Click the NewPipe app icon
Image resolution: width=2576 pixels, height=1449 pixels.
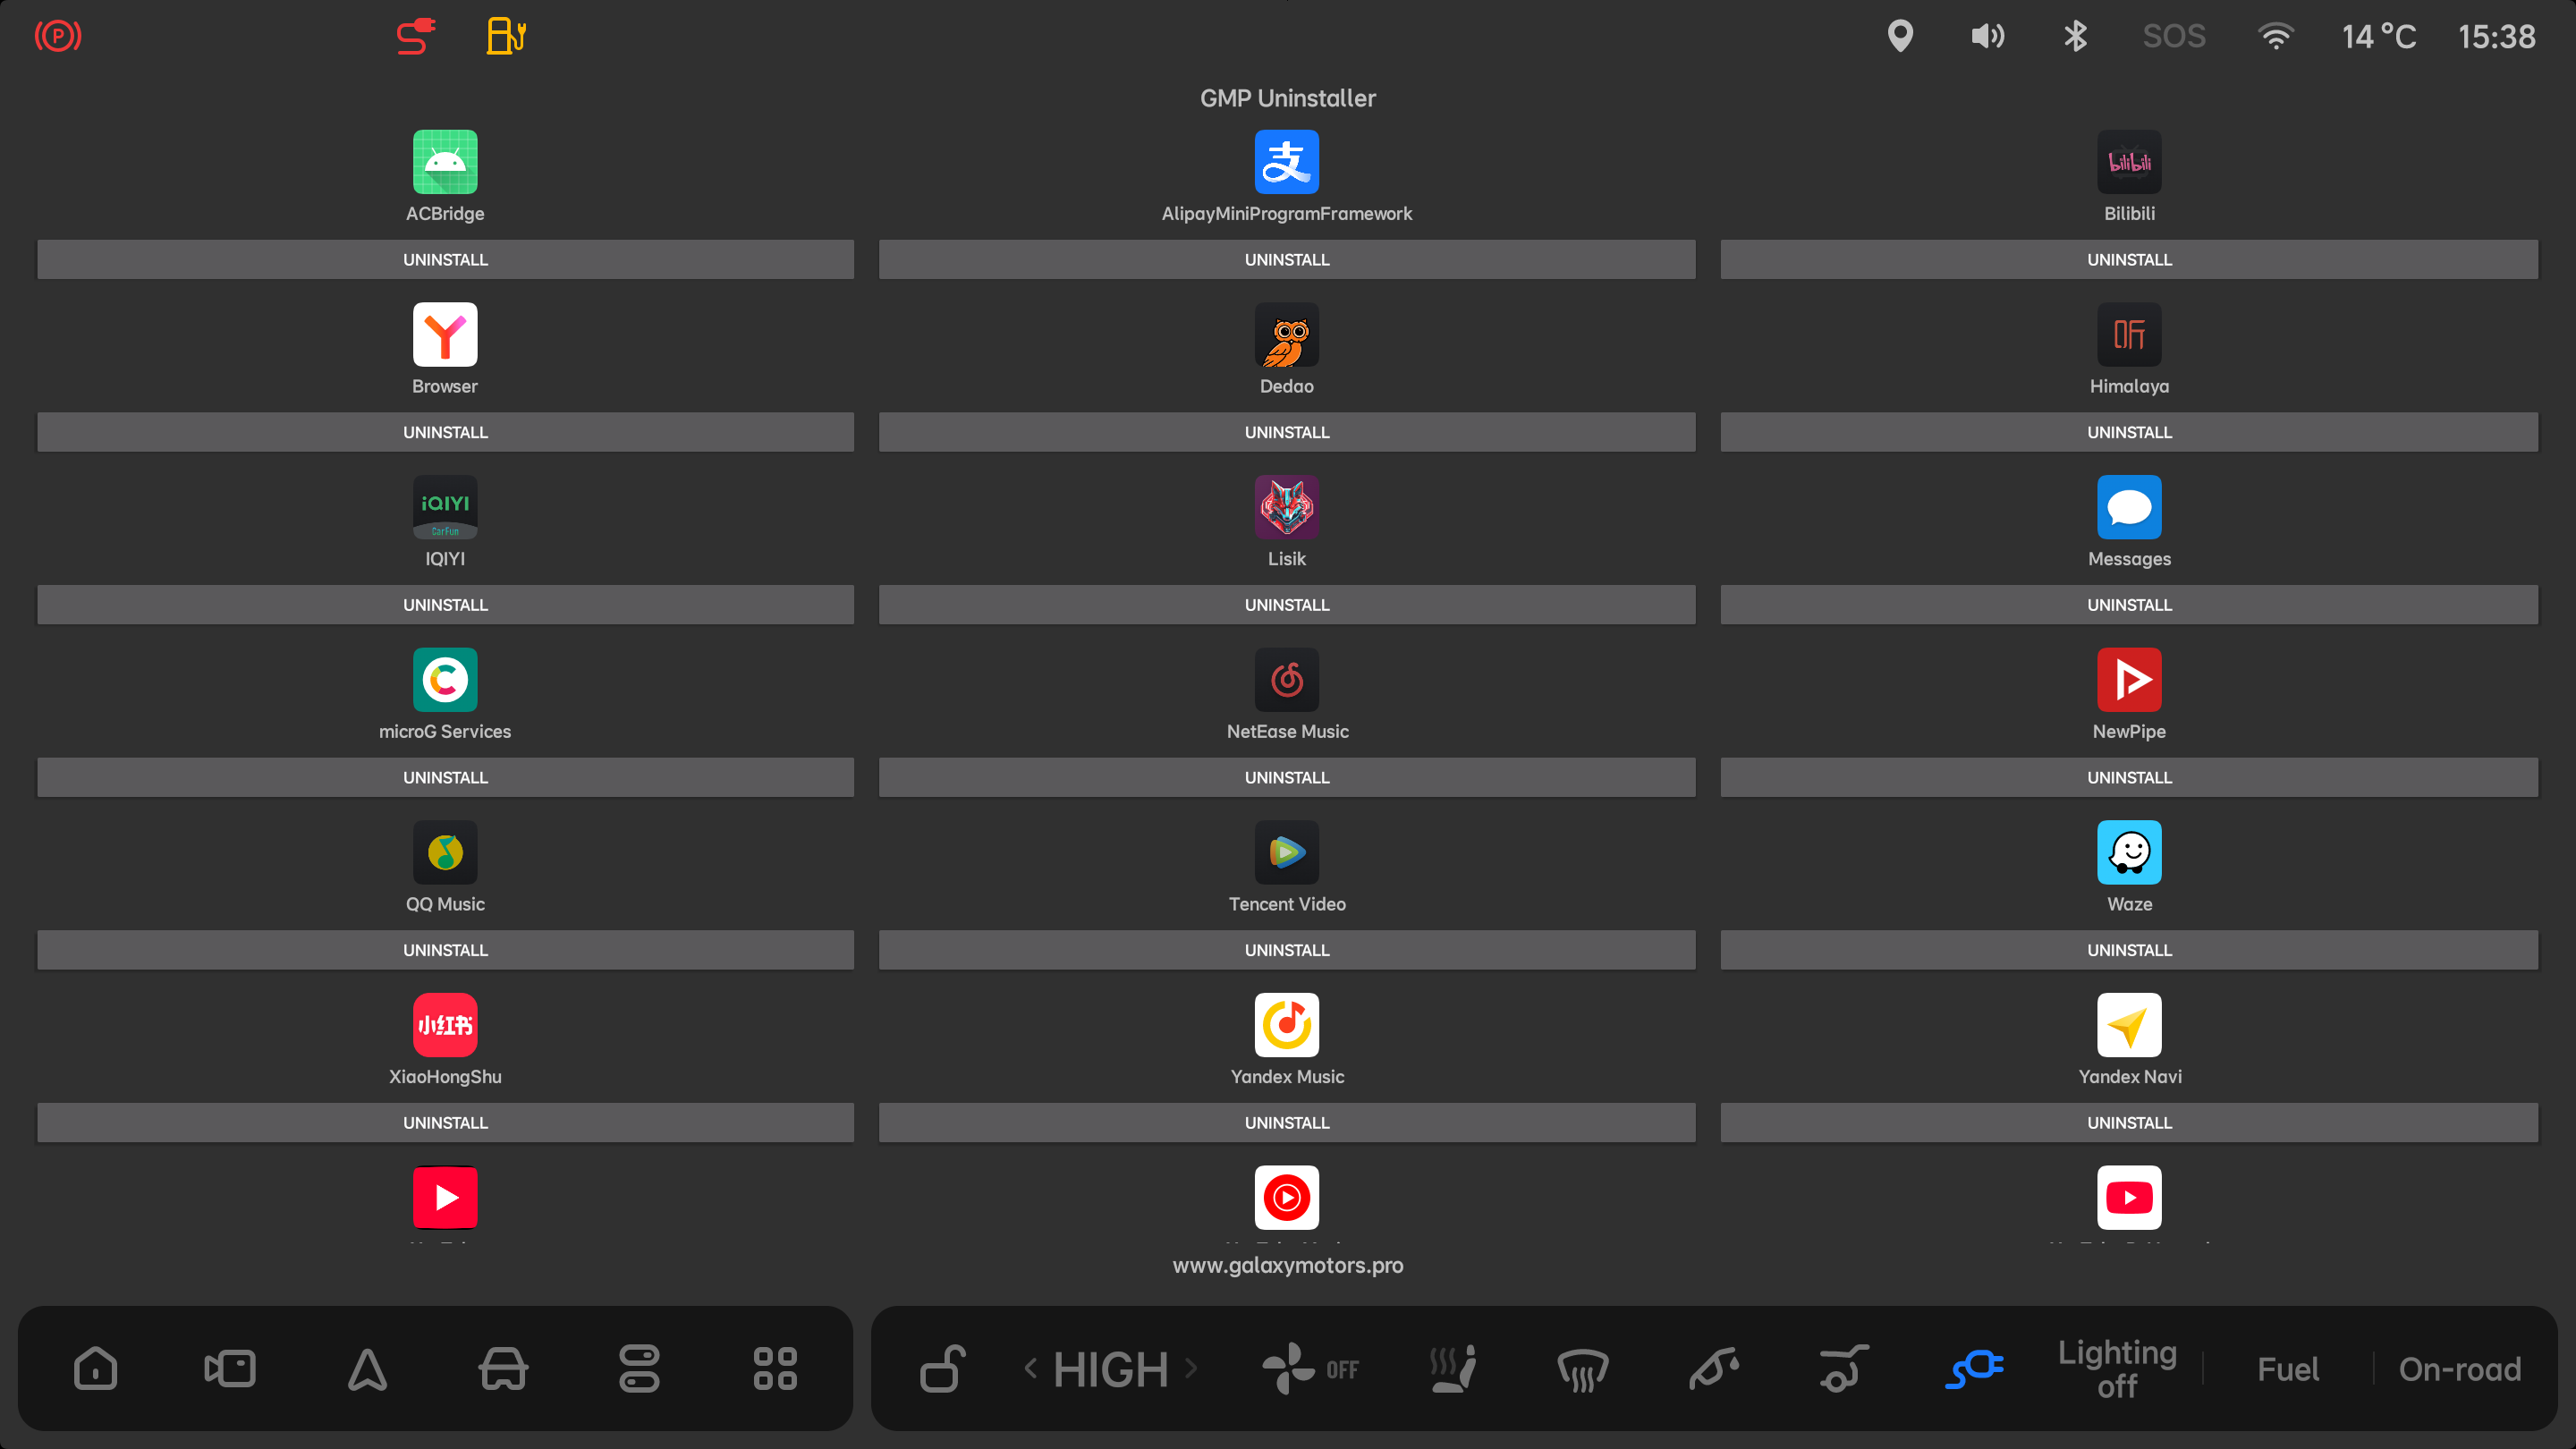point(2128,680)
